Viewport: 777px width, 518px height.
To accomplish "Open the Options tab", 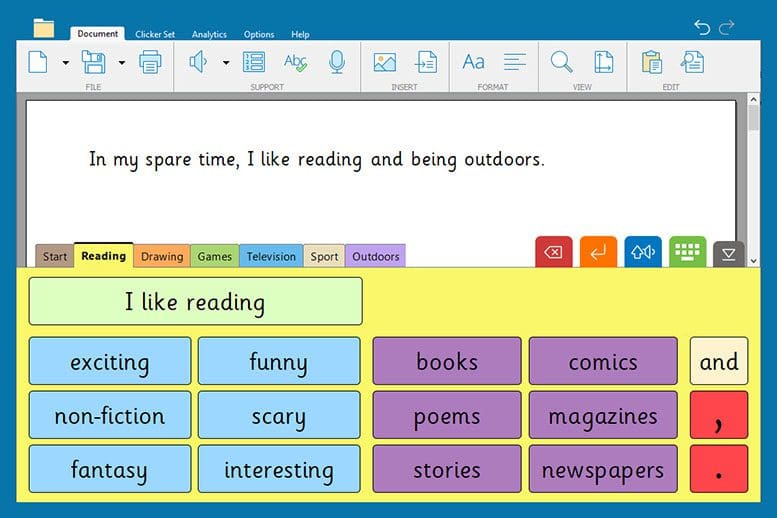I will 259,34.
